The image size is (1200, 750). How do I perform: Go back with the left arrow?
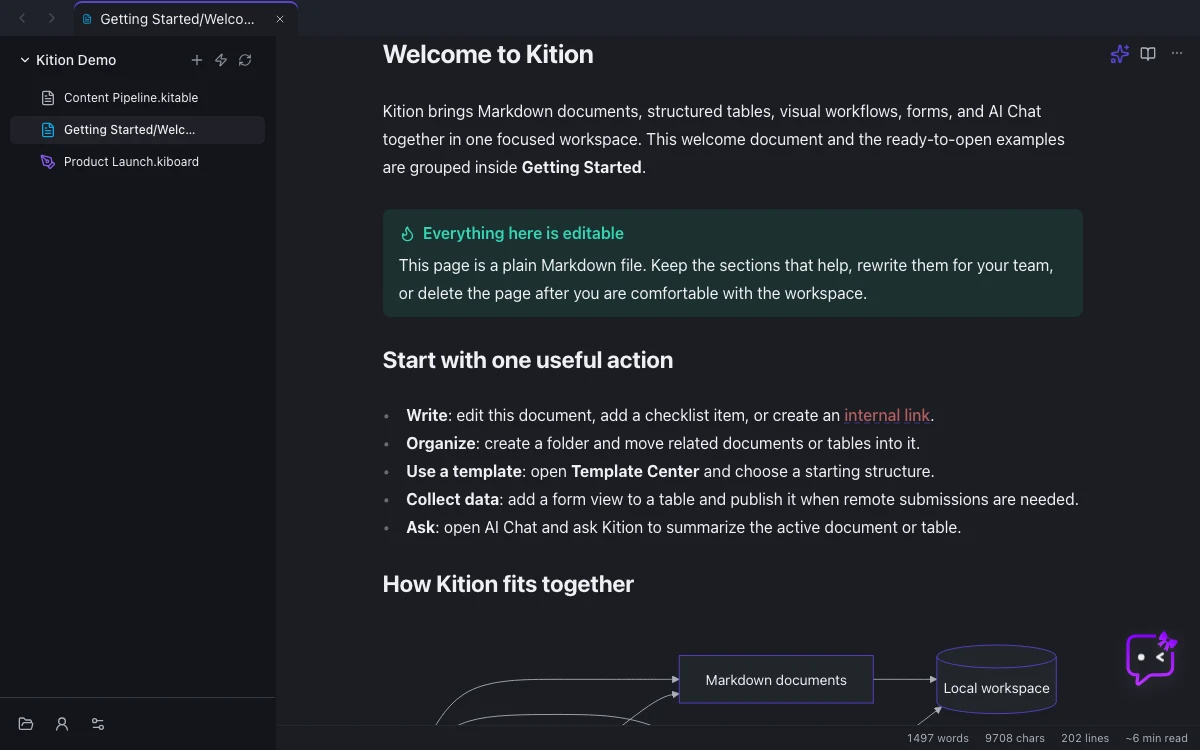(23, 18)
